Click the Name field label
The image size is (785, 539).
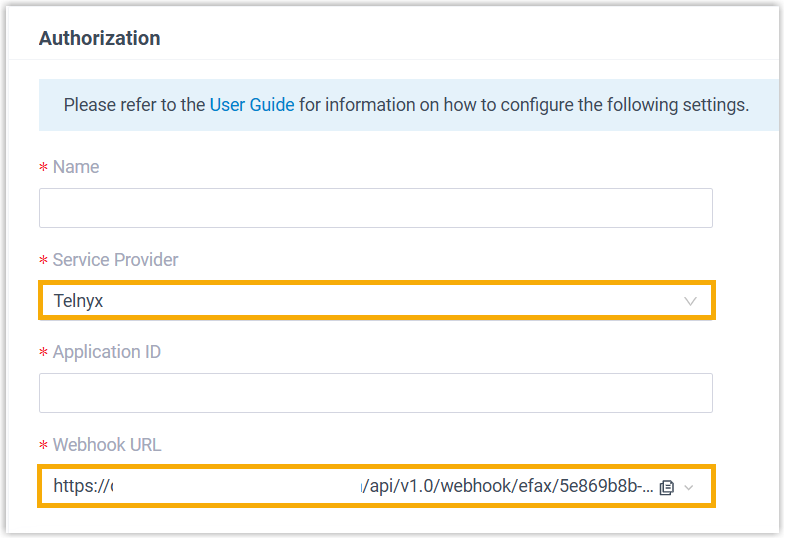(x=76, y=167)
